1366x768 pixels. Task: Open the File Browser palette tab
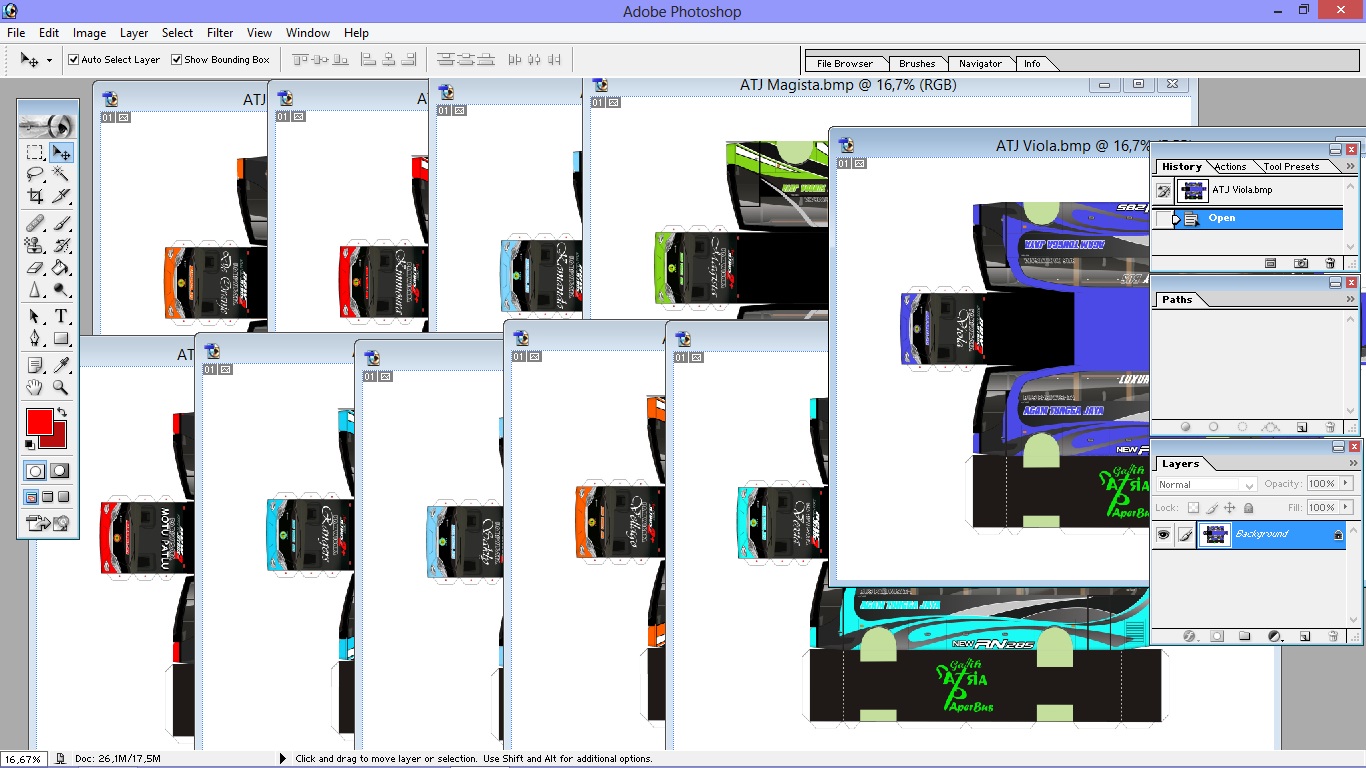point(845,63)
